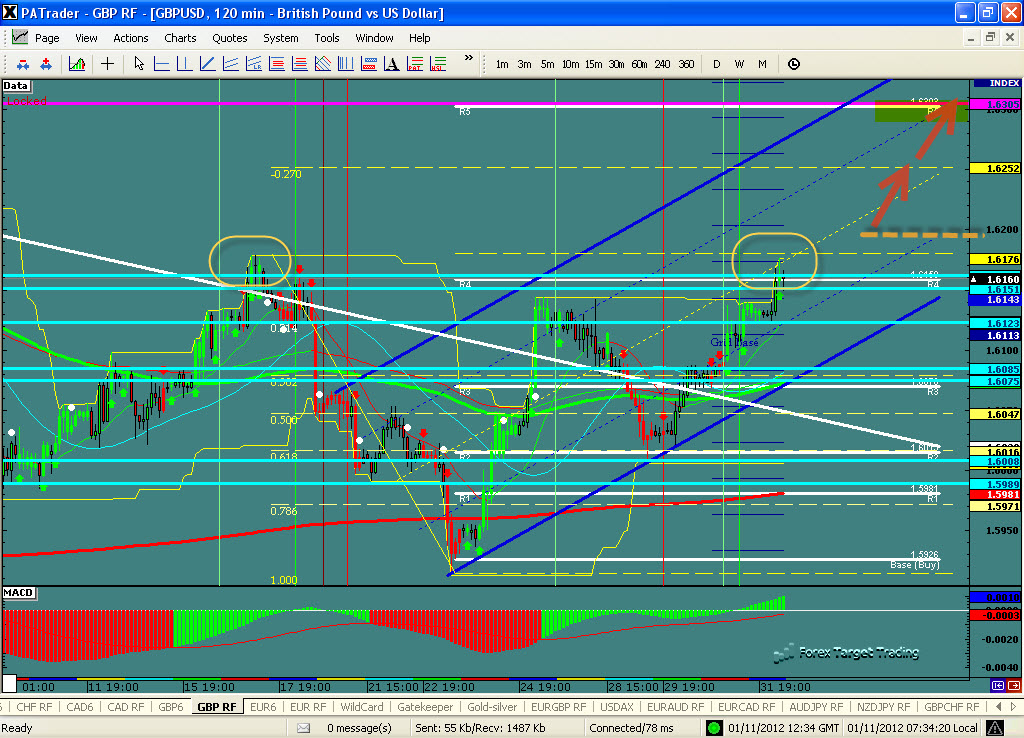This screenshot has width=1024, height=738.
Task: Select the arrow pointer tool
Action: [x=139, y=64]
